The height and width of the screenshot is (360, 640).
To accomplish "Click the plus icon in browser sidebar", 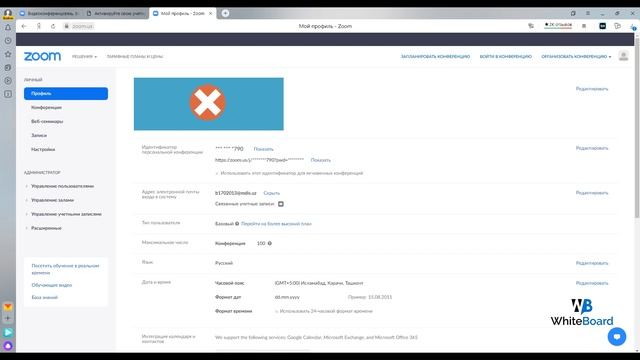I will coord(8,318).
